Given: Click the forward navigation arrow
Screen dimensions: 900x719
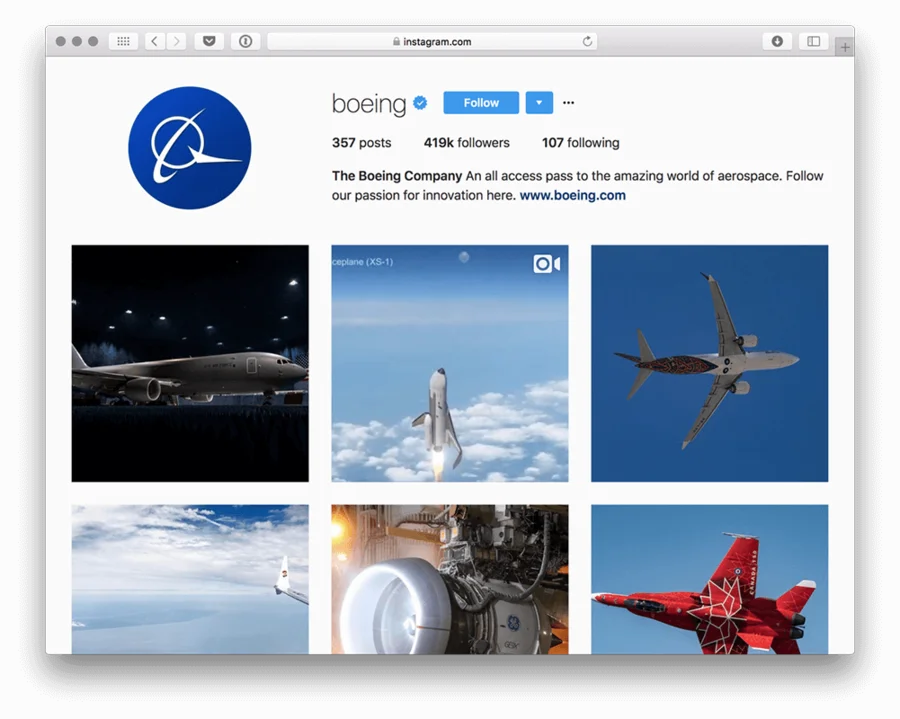Looking at the screenshot, I should (x=176, y=41).
